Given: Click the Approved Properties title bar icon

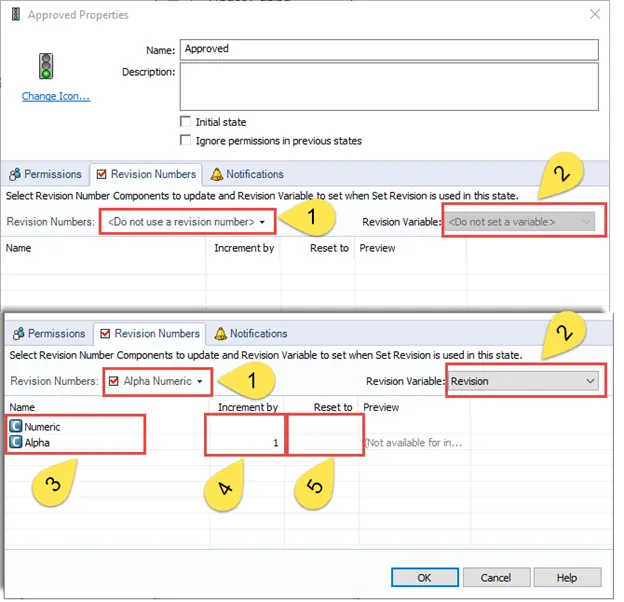Looking at the screenshot, I should pos(16,15).
